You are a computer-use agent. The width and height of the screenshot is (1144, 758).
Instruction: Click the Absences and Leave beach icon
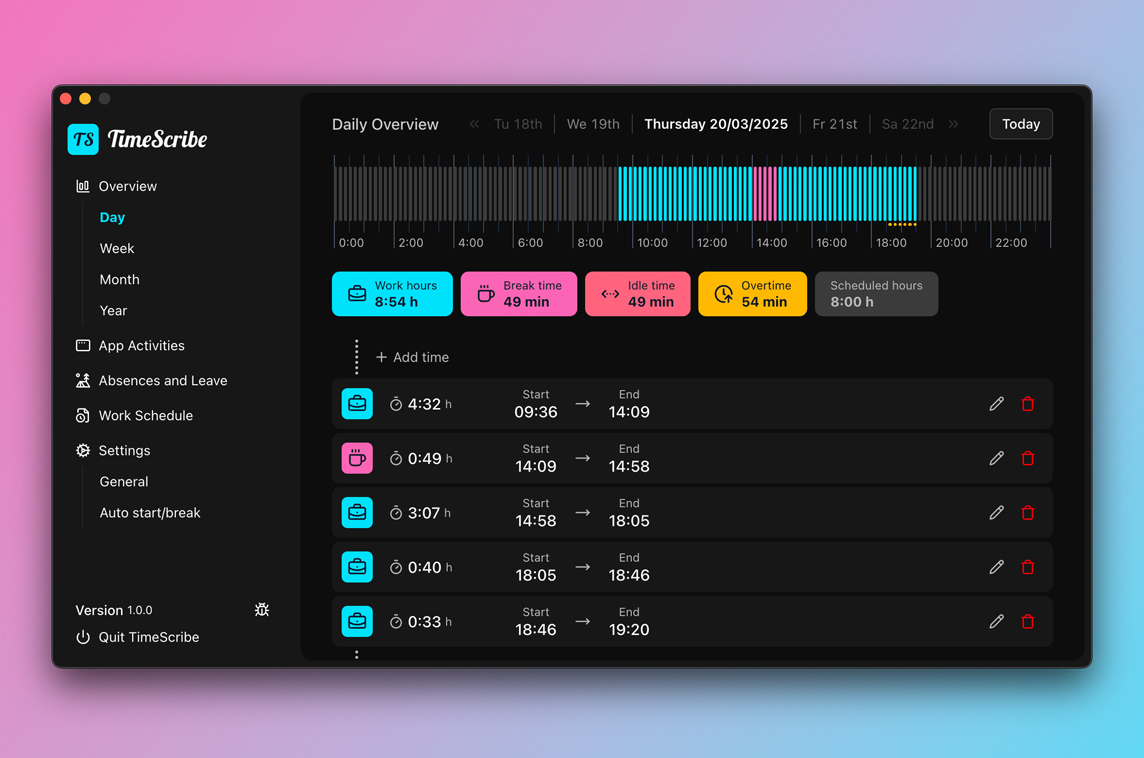(x=82, y=380)
